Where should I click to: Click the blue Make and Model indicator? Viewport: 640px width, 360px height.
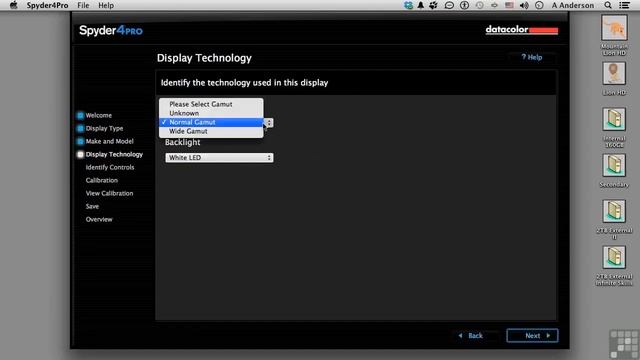pyautogui.click(x=80, y=142)
